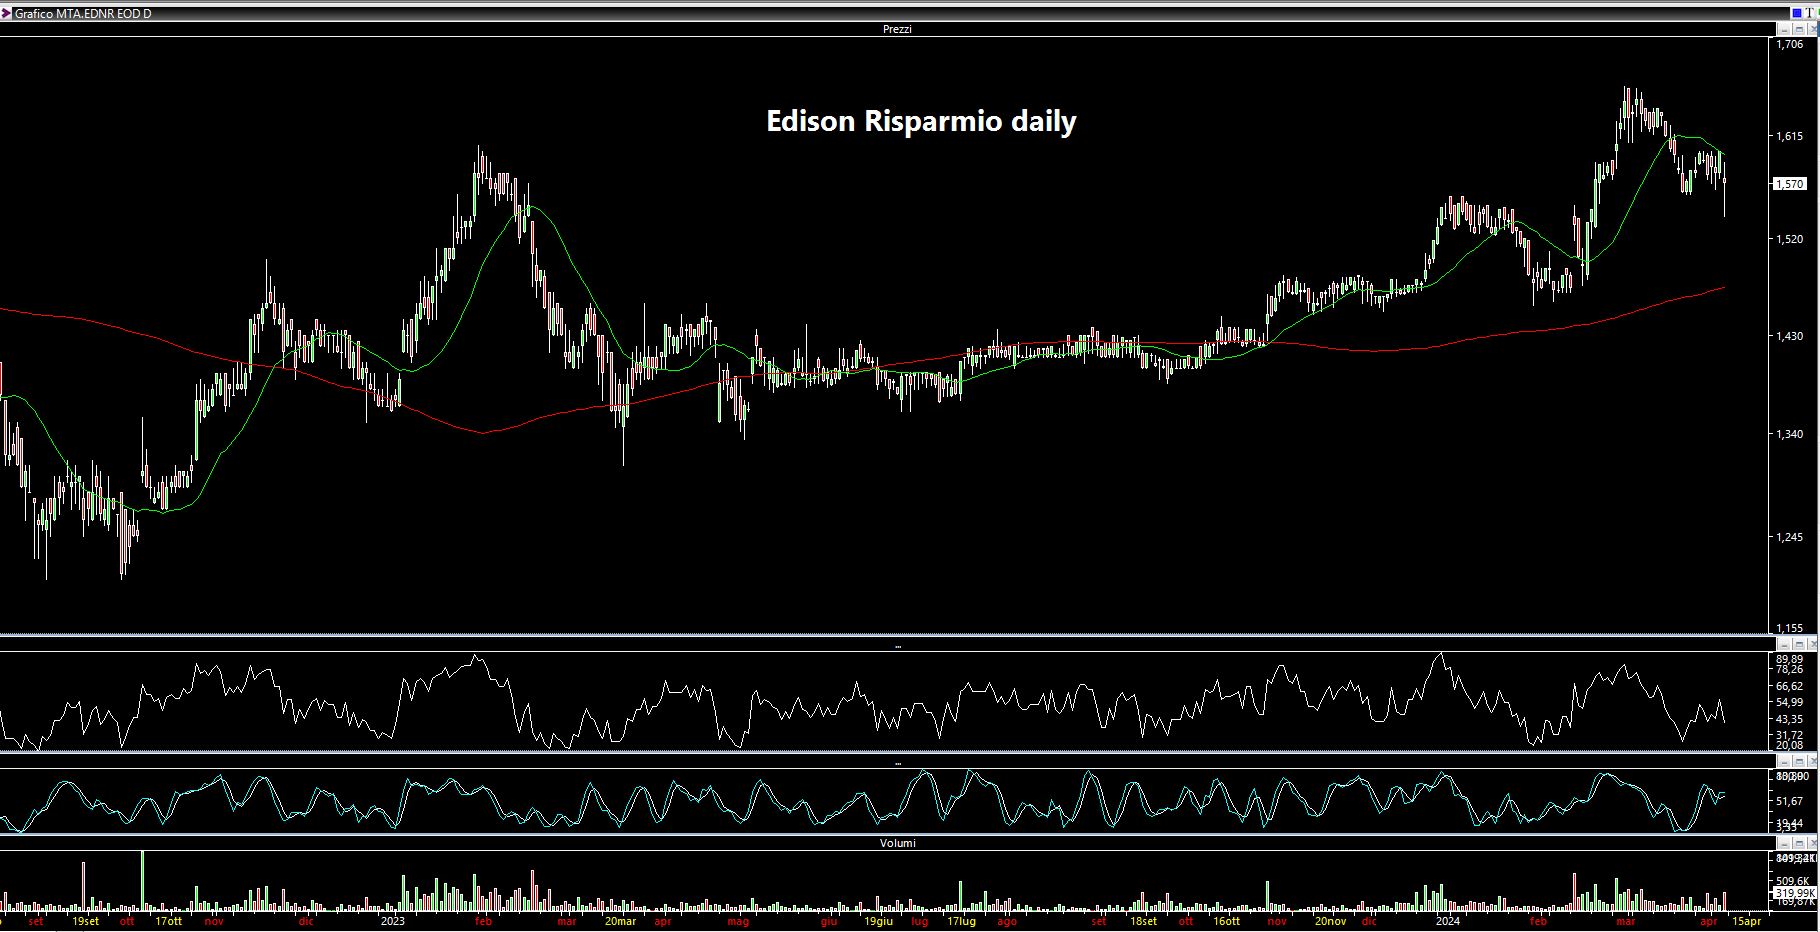
Task: Click the '16ott' date on time axis
Action: [1226, 921]
